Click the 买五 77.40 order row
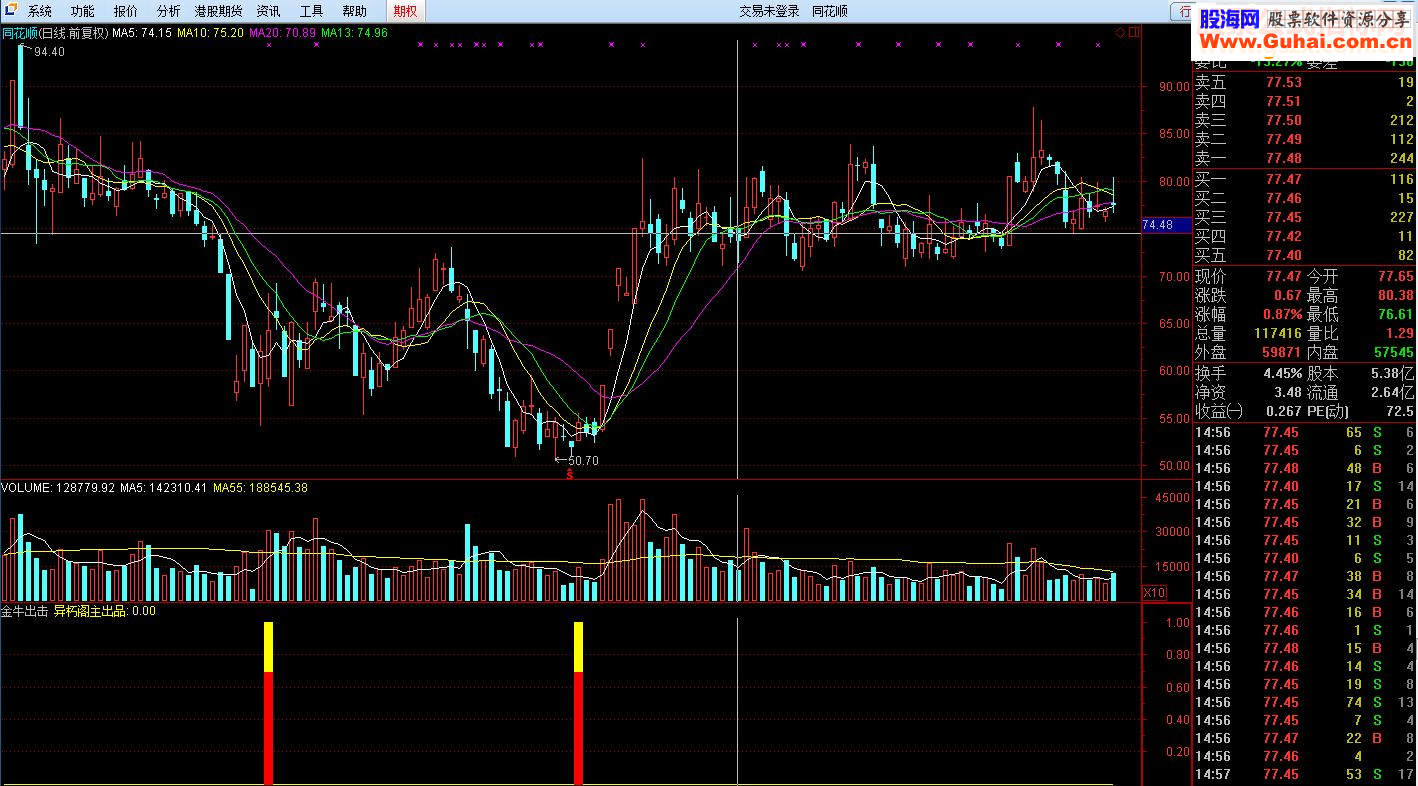 1304,255
